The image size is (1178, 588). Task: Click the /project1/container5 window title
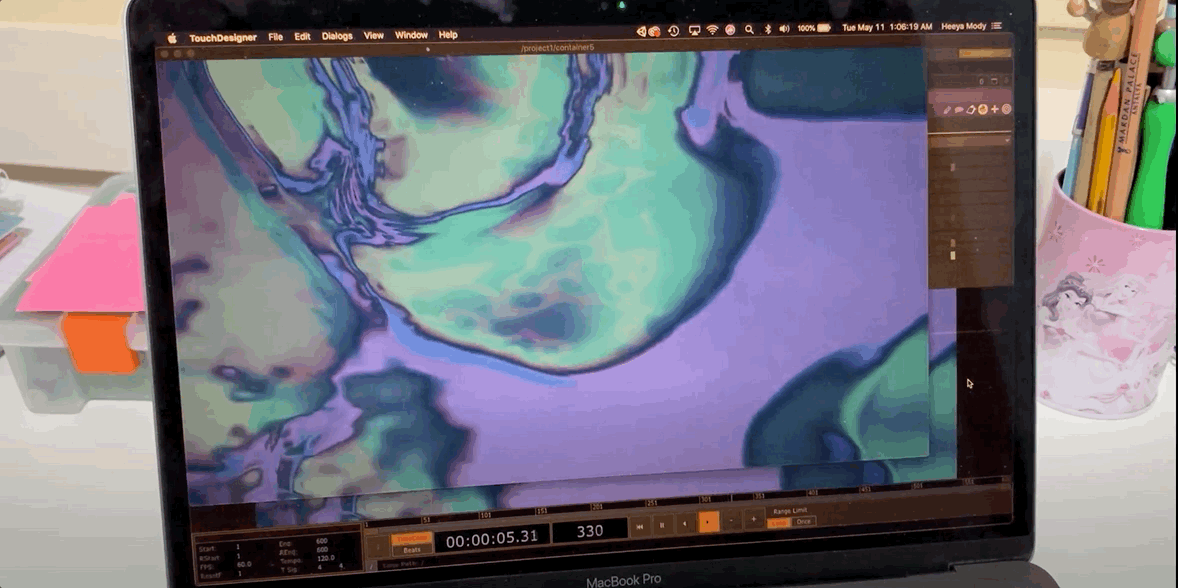[x=557, y=48]
